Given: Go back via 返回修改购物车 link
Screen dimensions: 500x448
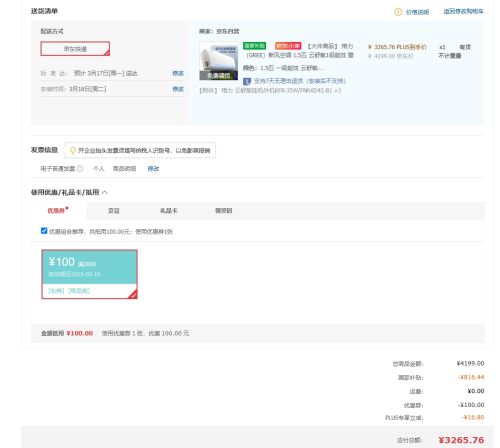Looking at the screenshot, I should click(x=463, y=11).
